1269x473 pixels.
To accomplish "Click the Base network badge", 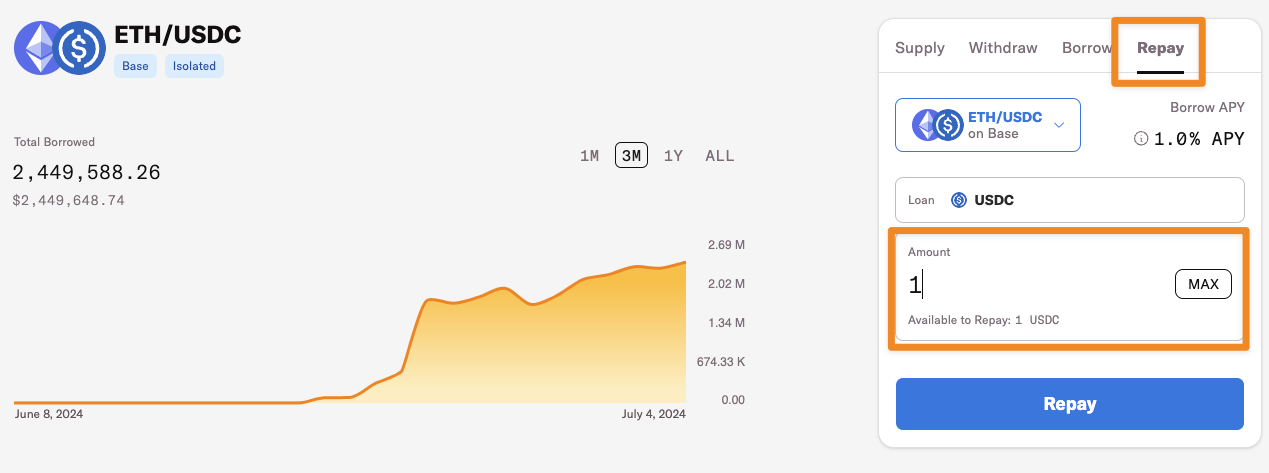I will [x=135, y=67].
